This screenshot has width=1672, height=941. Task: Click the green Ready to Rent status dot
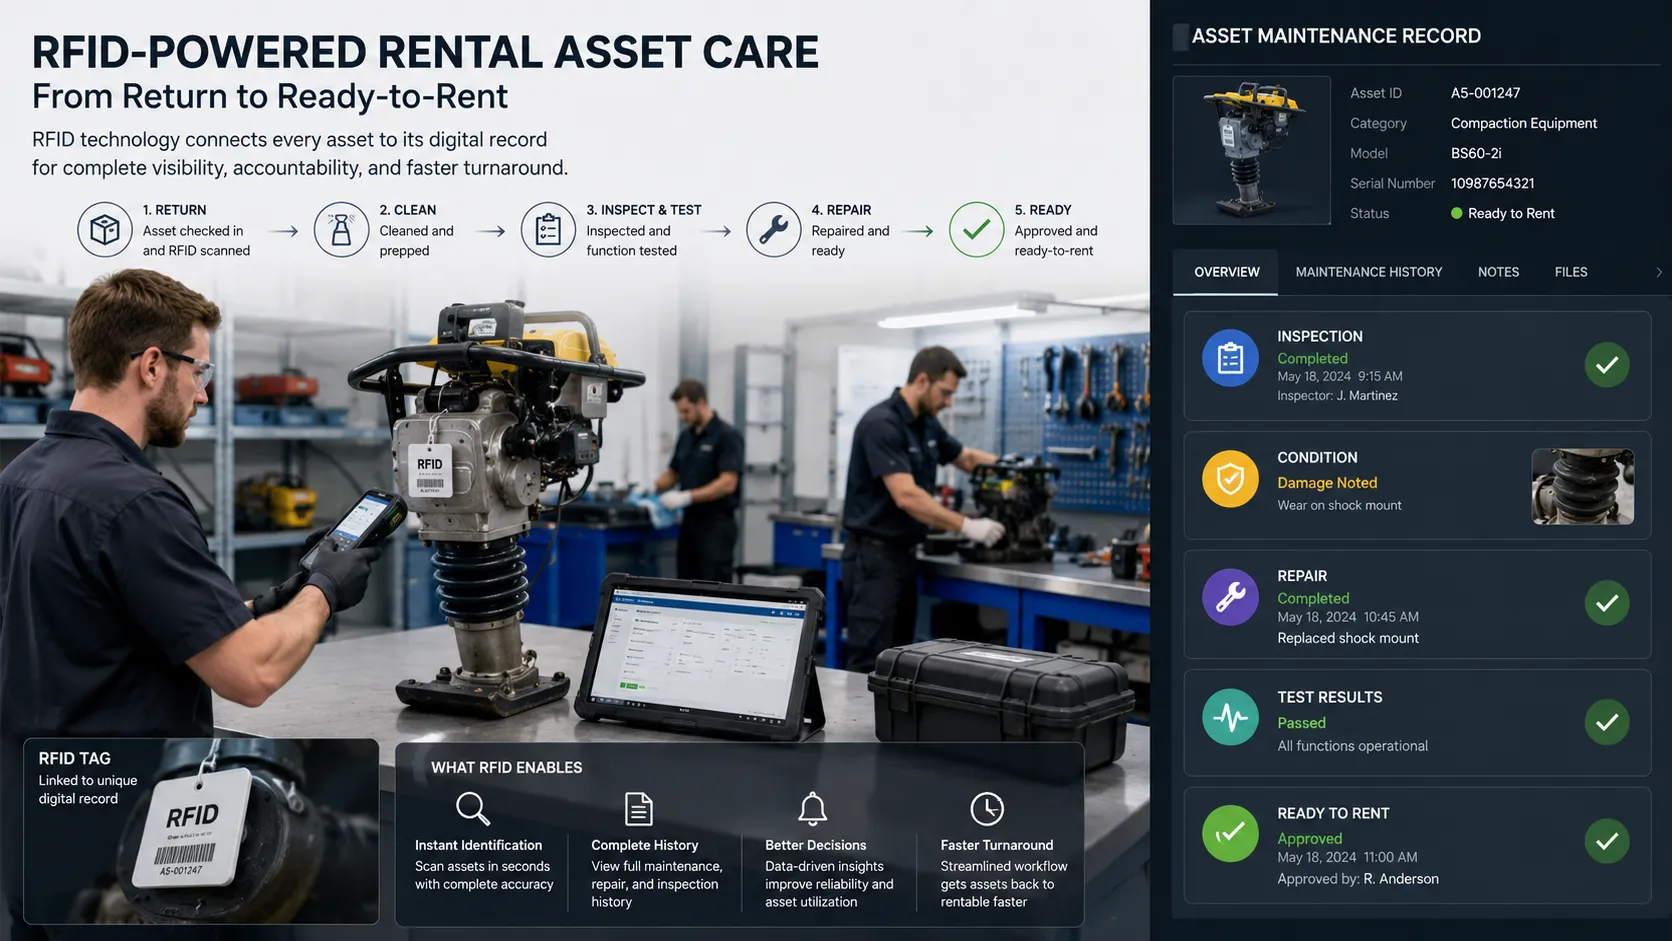coord(1456,213)
